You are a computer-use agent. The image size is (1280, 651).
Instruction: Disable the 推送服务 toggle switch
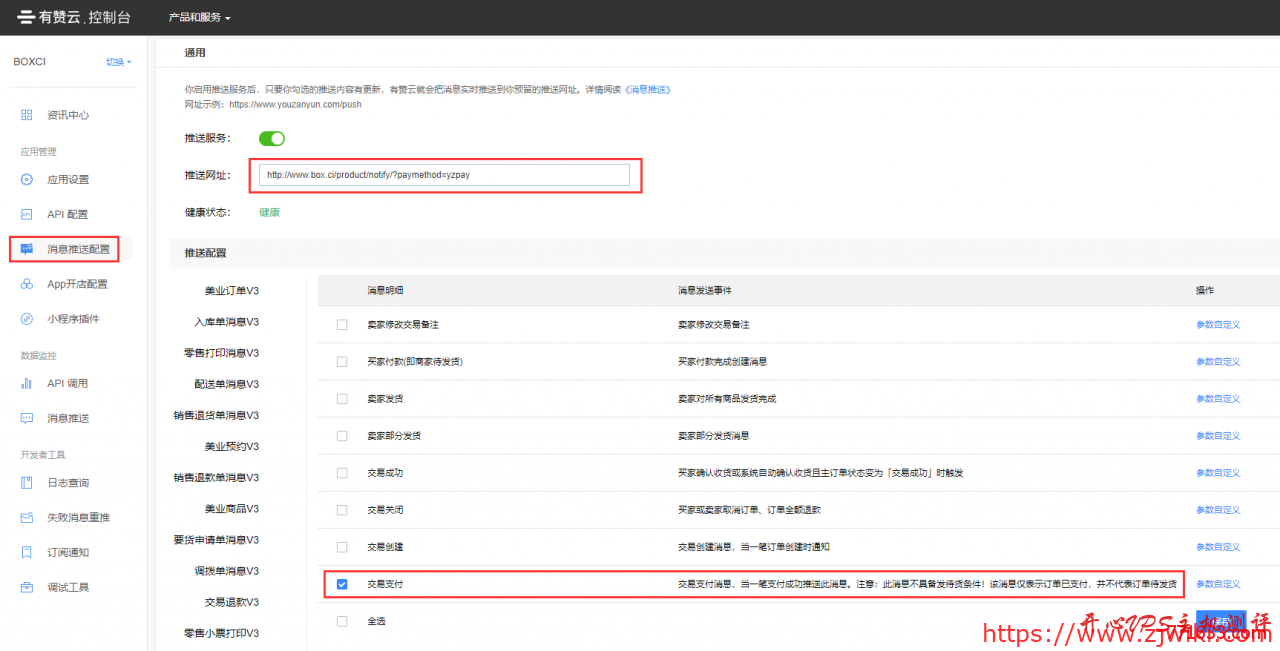coord(271,138)
